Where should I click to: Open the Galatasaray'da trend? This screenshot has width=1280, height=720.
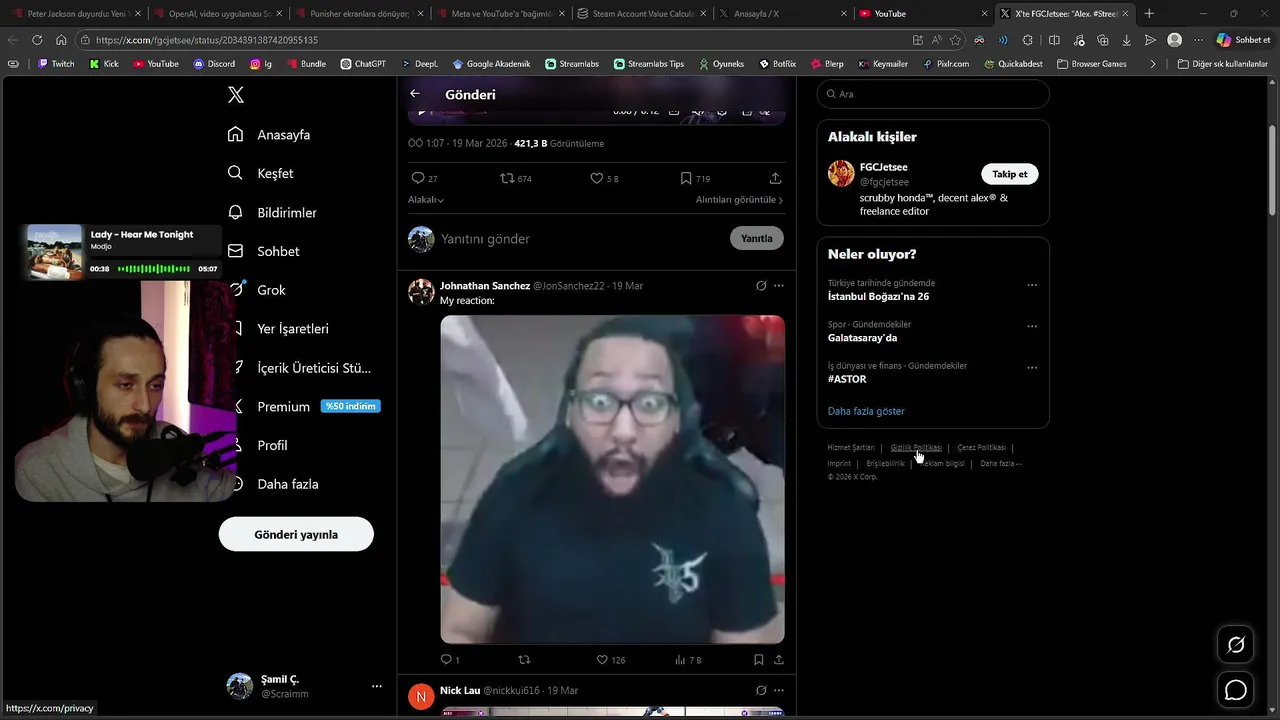(862, 338)
